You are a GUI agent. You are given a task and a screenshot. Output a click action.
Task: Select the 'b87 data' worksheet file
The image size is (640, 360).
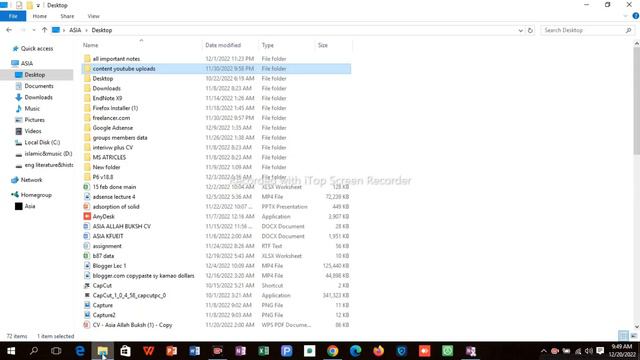[x=103, y=256]
